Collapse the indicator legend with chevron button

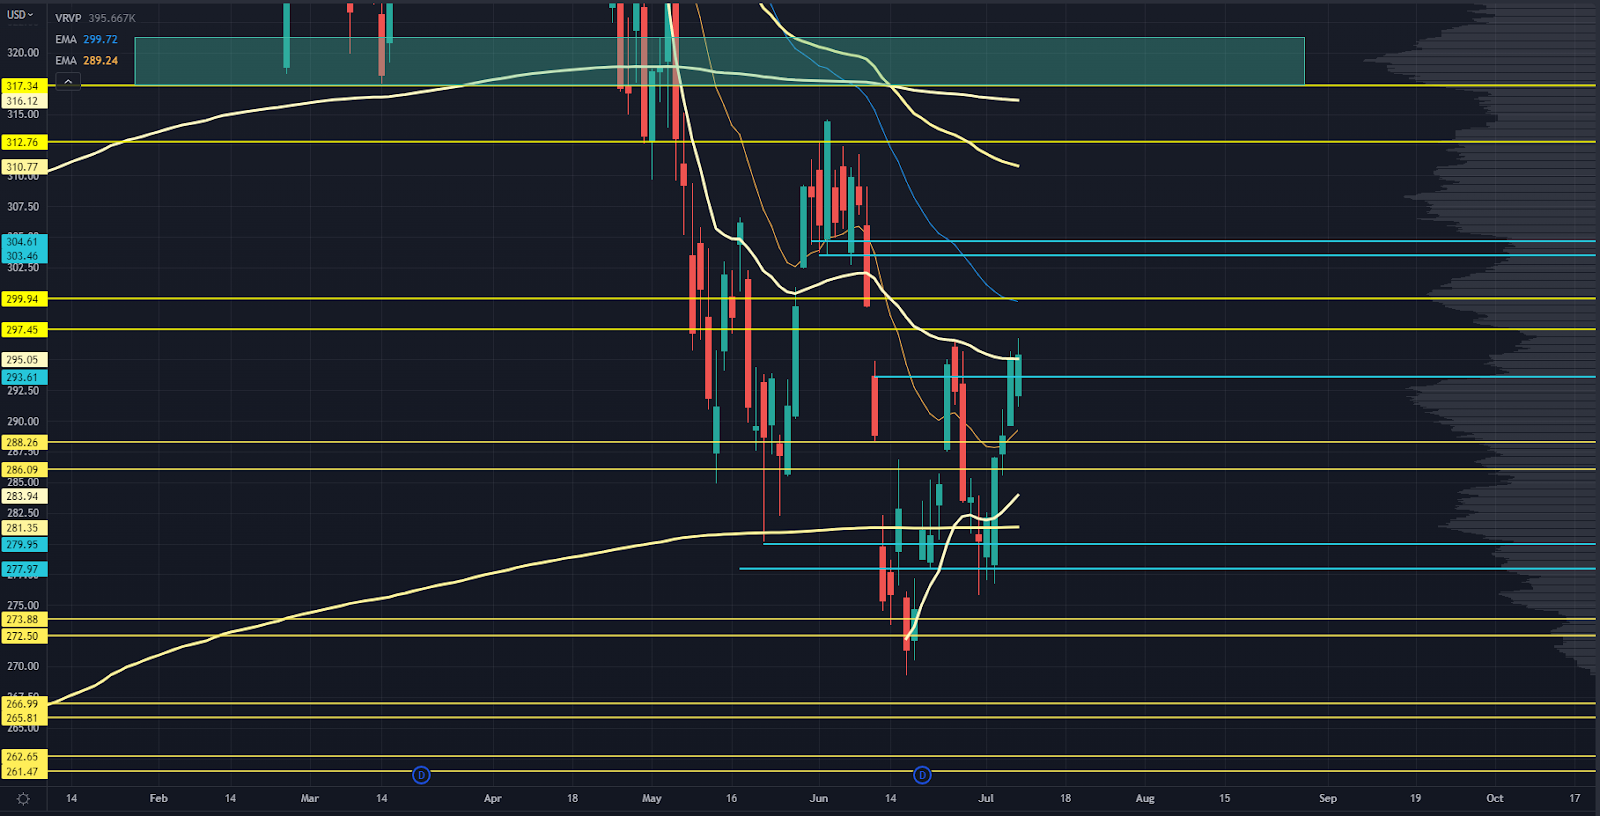point(68,81)
